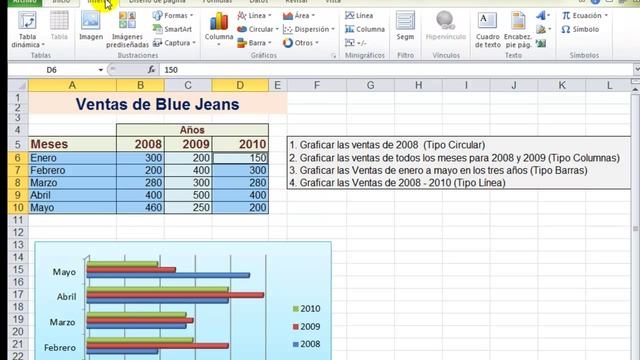The image size is (640, 360).
Task: Click the instruction about Tipo Circular
Action: coord(387,145)
